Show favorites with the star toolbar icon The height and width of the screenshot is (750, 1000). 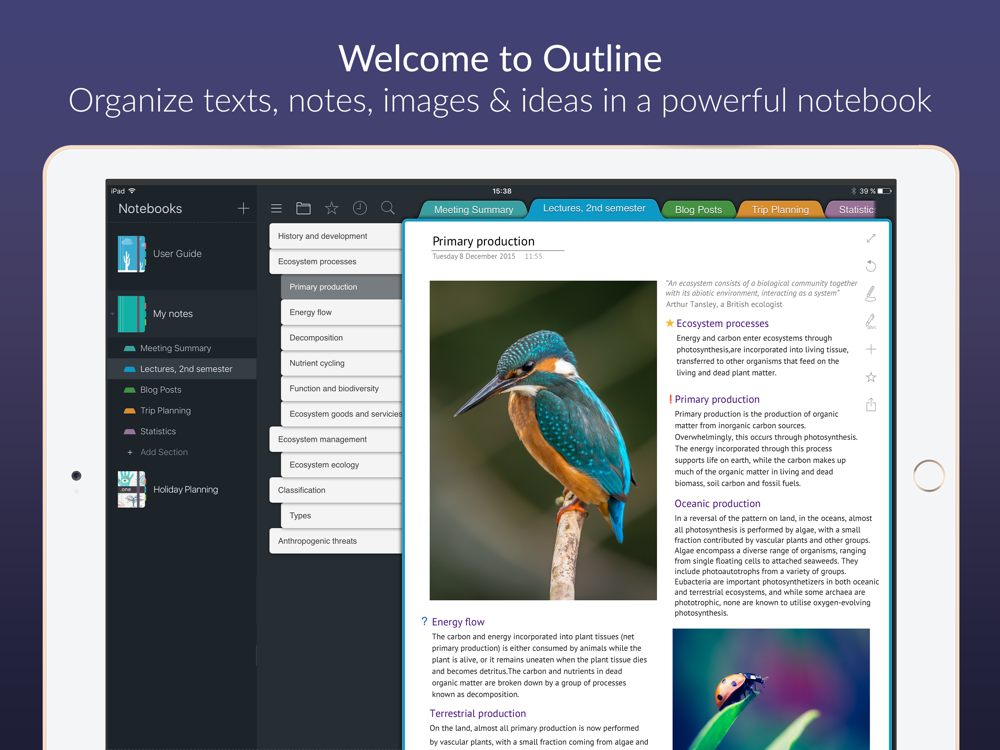click(332, 208)
